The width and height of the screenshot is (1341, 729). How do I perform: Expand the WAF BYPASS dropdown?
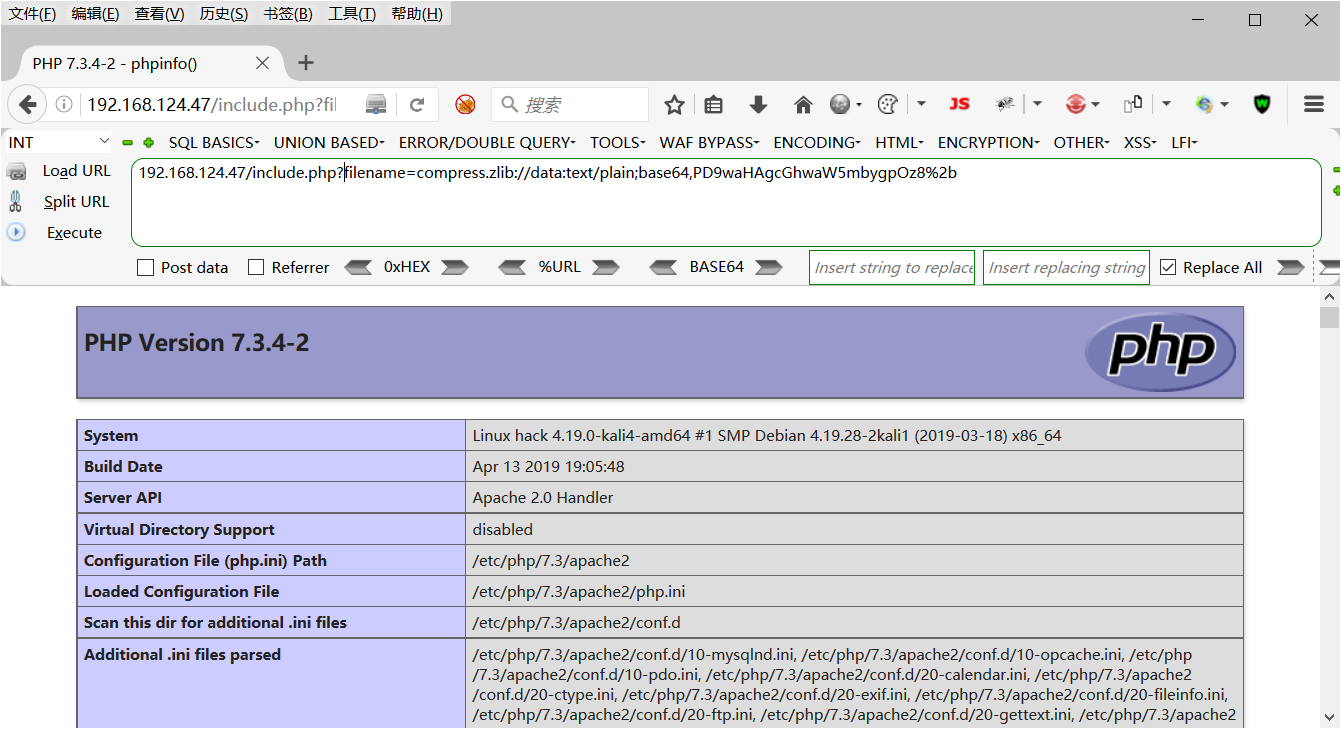click(710, 143)
